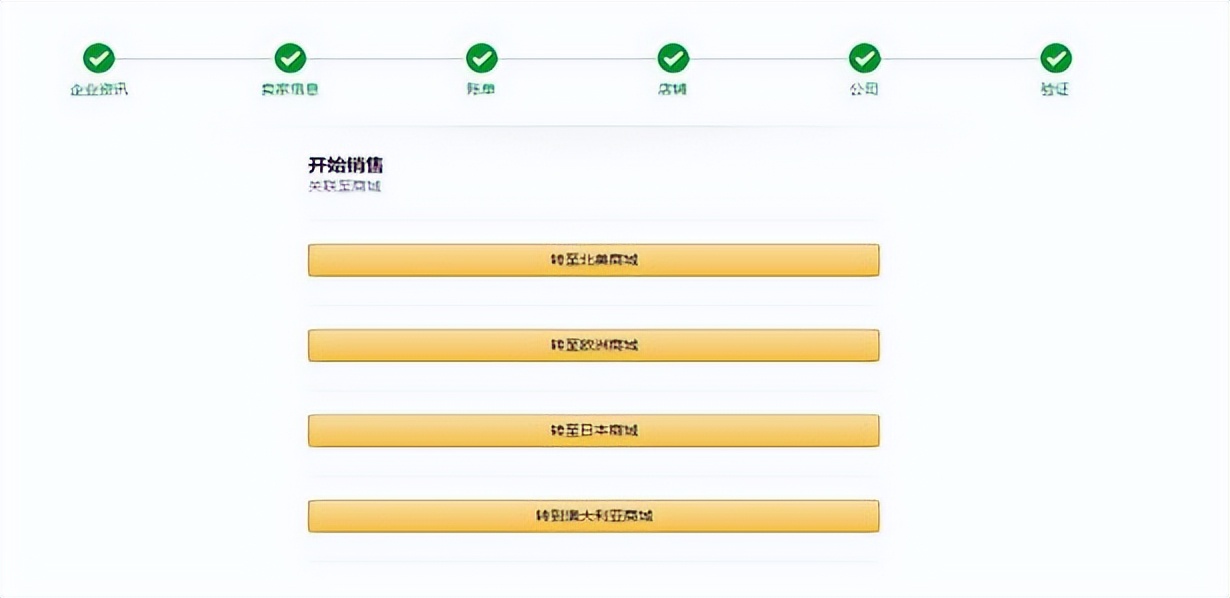1230x598 pixels.
Task: Select the 验证 step label
Action: [1056, 91]
